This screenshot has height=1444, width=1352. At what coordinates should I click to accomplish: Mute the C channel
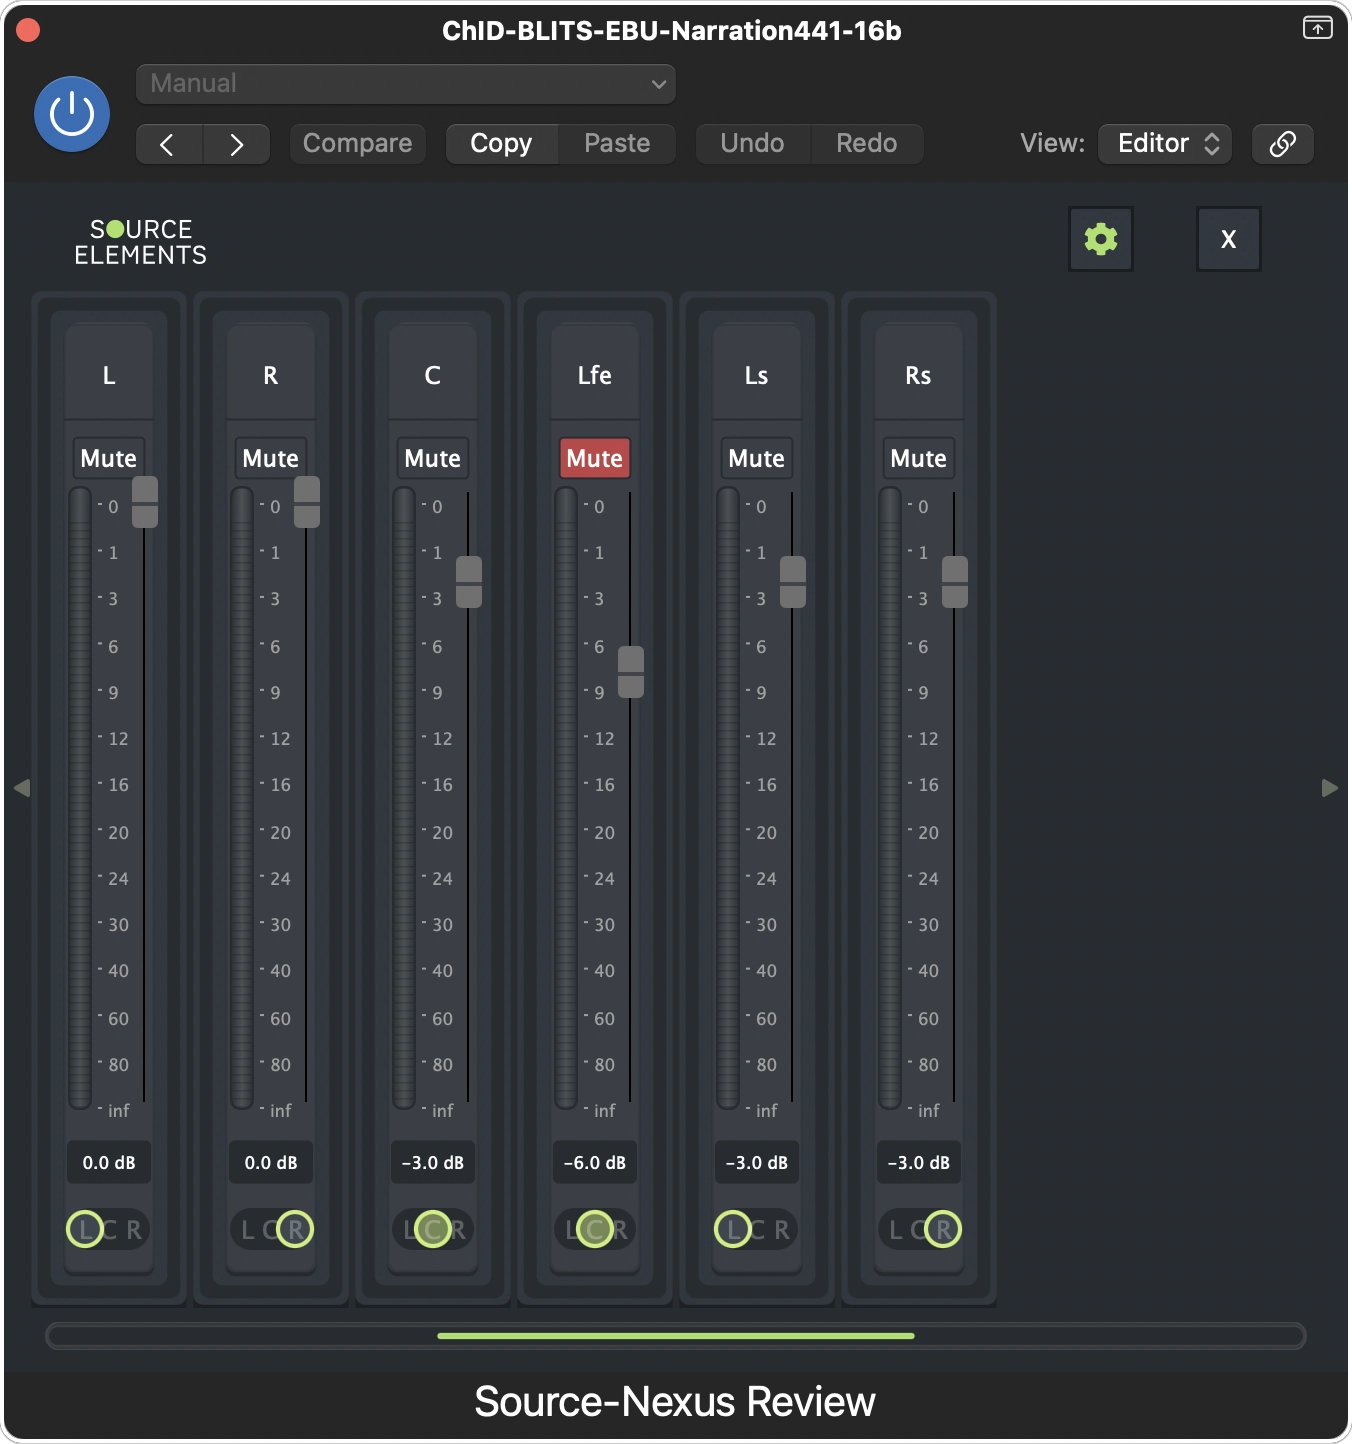(x=433, y=458)
